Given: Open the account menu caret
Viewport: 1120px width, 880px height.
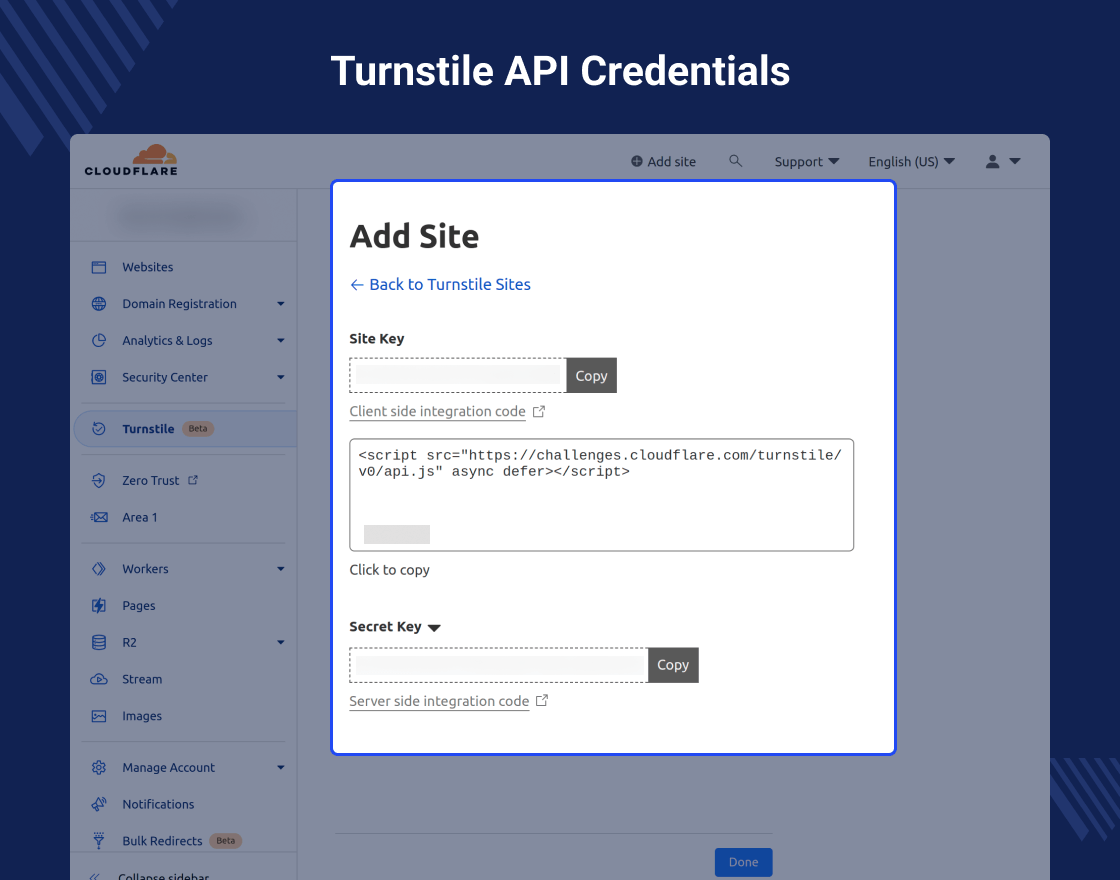Looking at the screenshot, I should click(1014, 161).
